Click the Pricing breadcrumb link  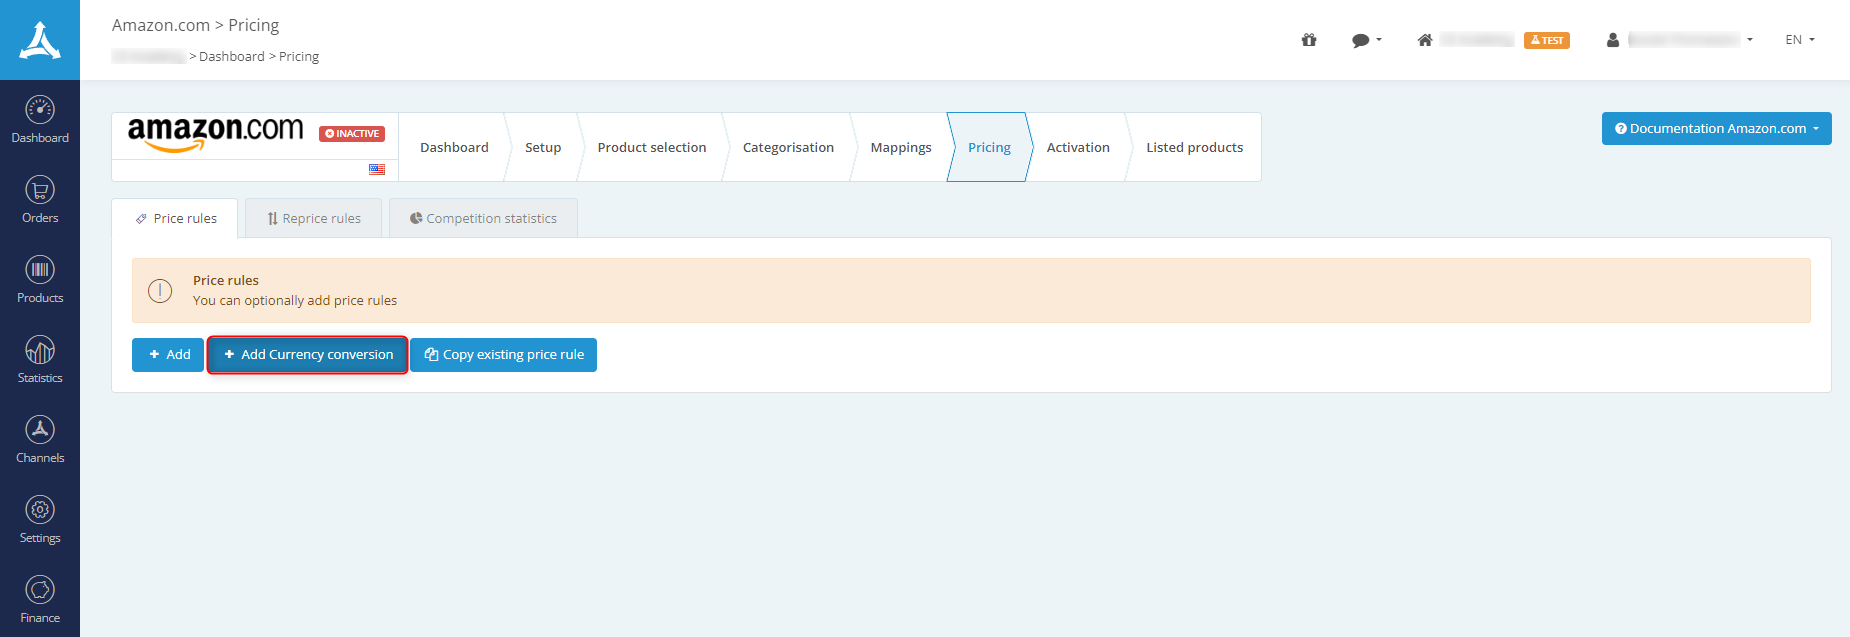click(x=299, y=57)
